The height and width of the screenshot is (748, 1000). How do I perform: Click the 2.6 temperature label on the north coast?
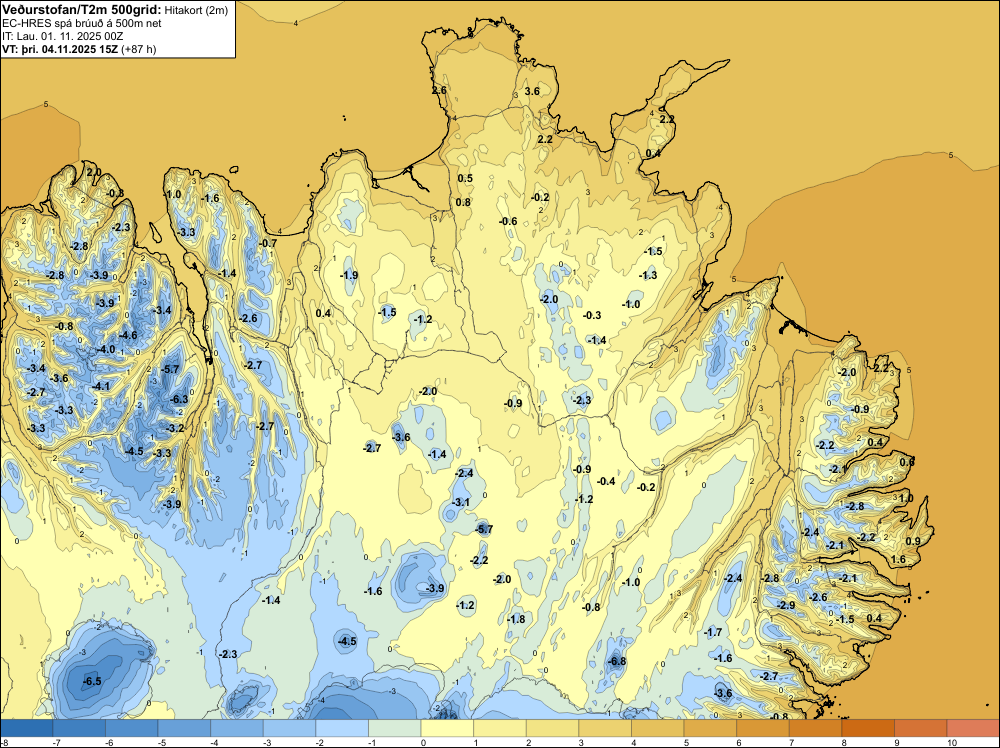click(439, 91)
